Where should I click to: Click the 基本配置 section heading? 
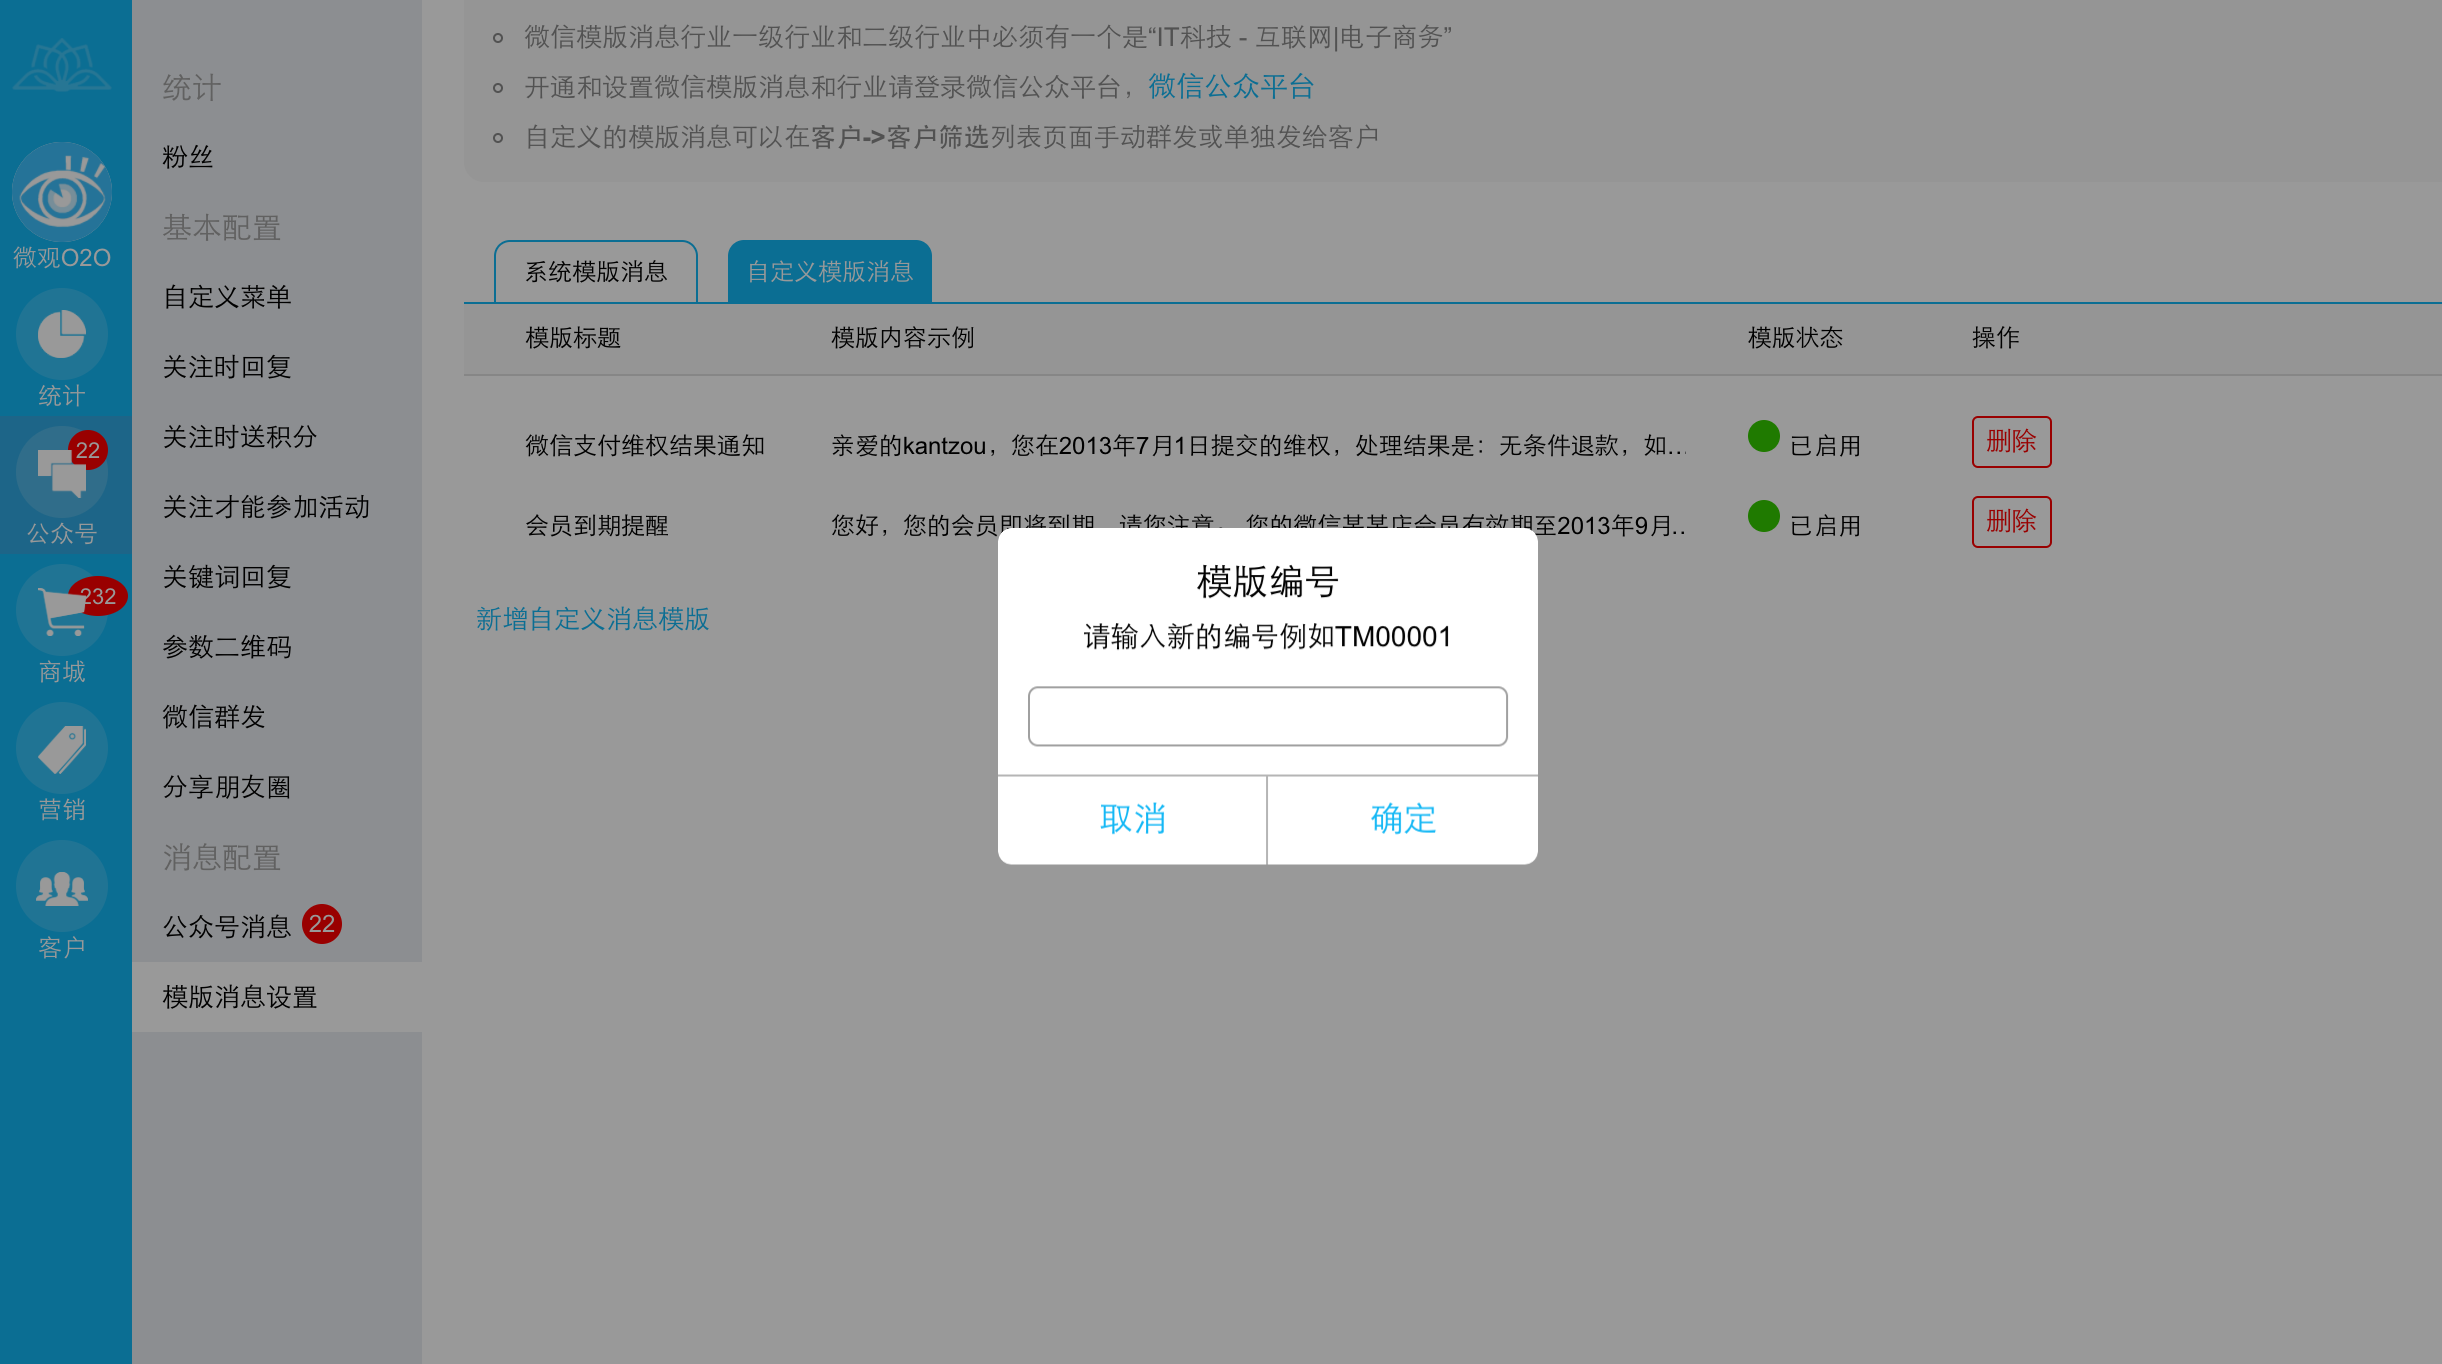222,228
